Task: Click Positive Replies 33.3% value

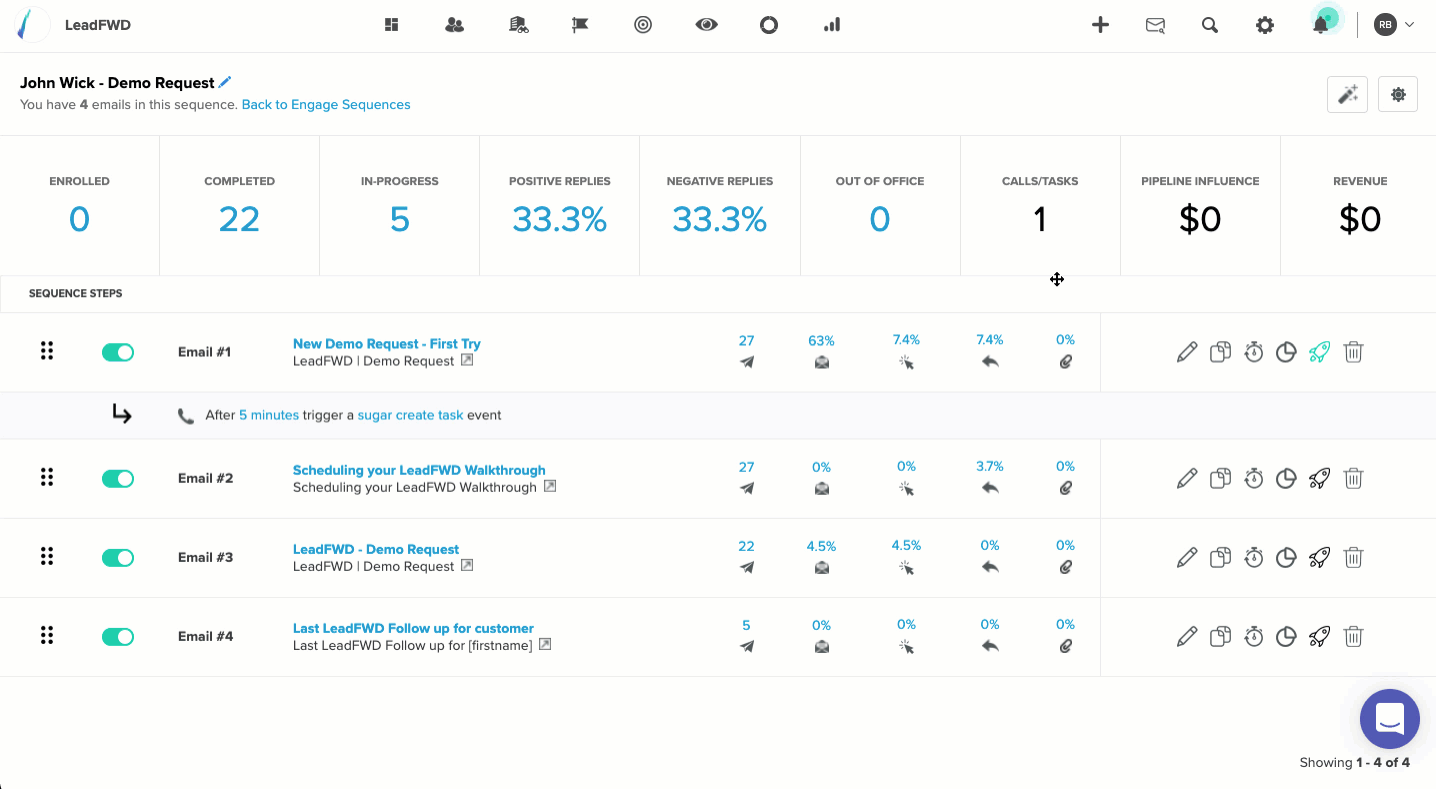Action: pyautogui.click(x=560, y=219)
